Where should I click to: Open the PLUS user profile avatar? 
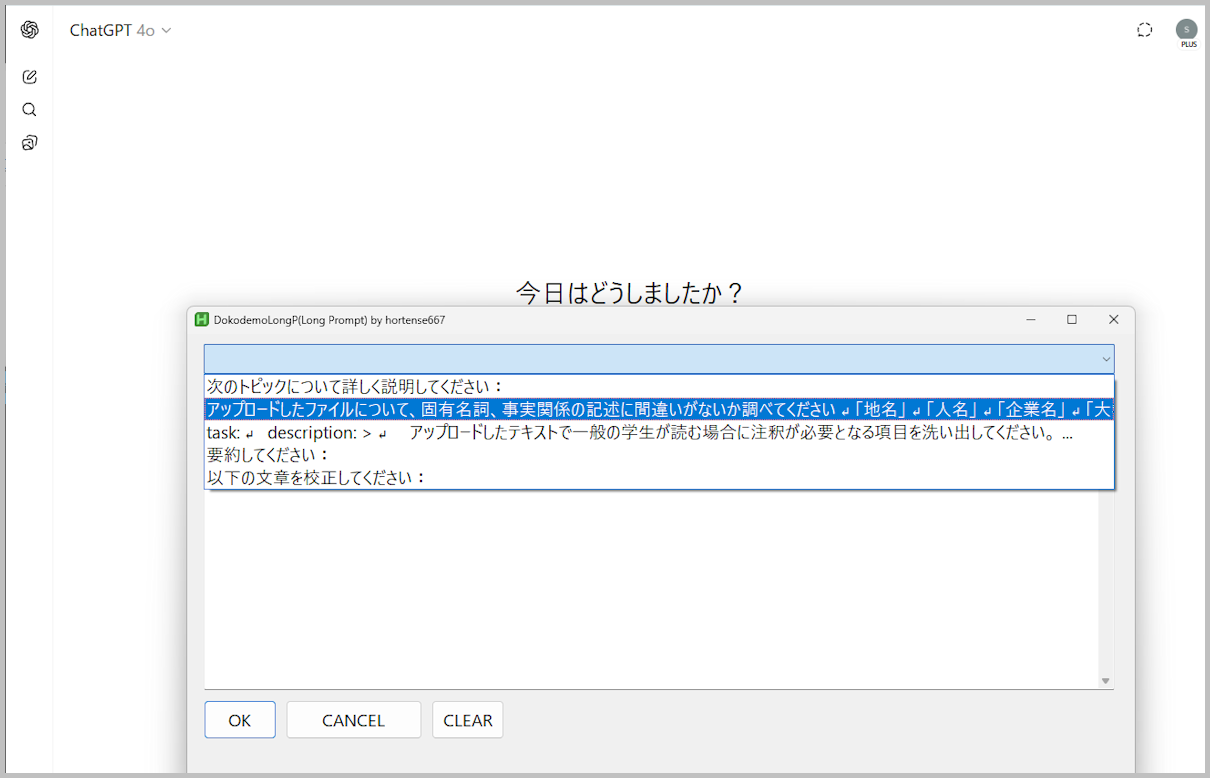[x=1187, y=31]
